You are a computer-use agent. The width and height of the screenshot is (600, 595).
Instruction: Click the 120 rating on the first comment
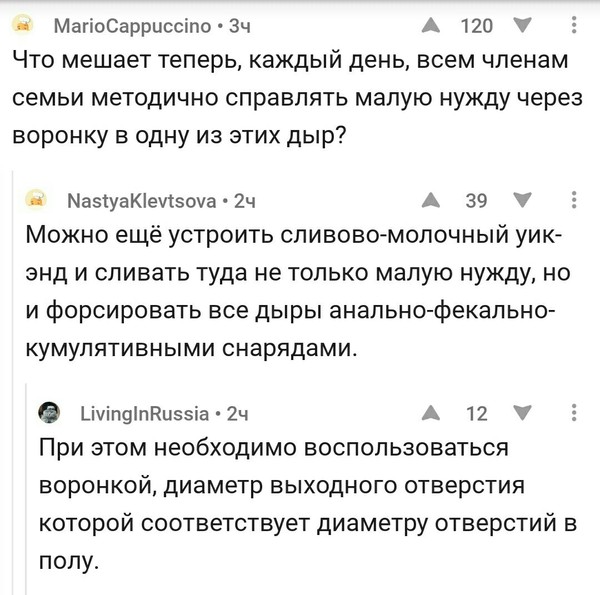(476, 25)
